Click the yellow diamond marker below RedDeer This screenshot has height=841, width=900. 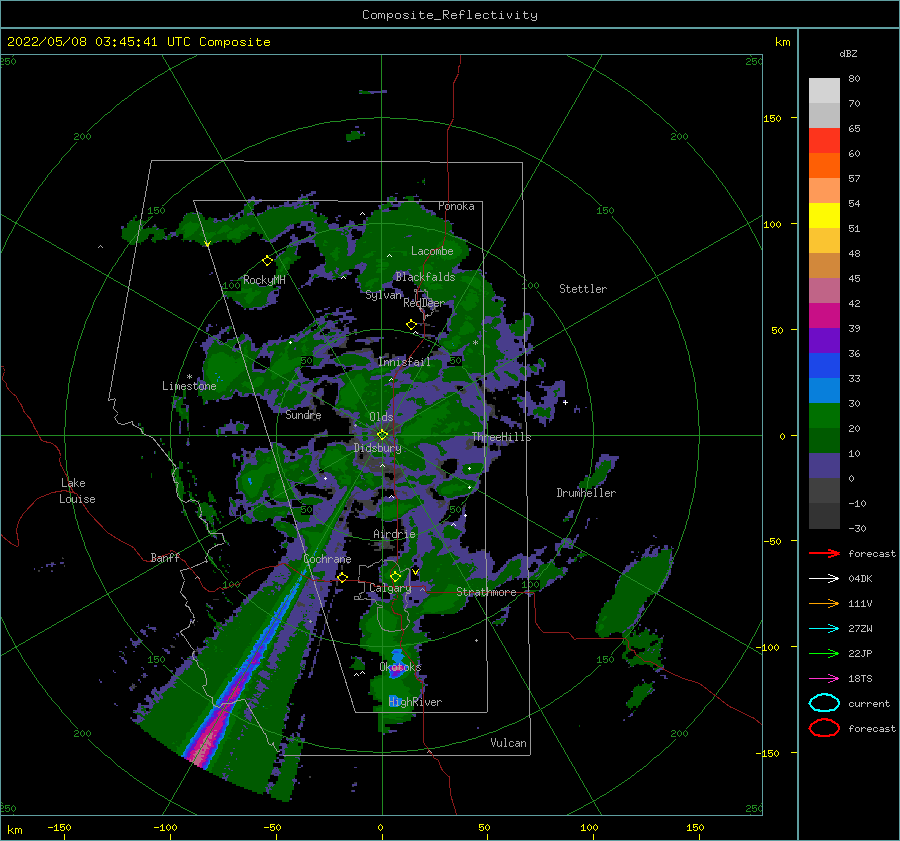(x=411, y=324)
